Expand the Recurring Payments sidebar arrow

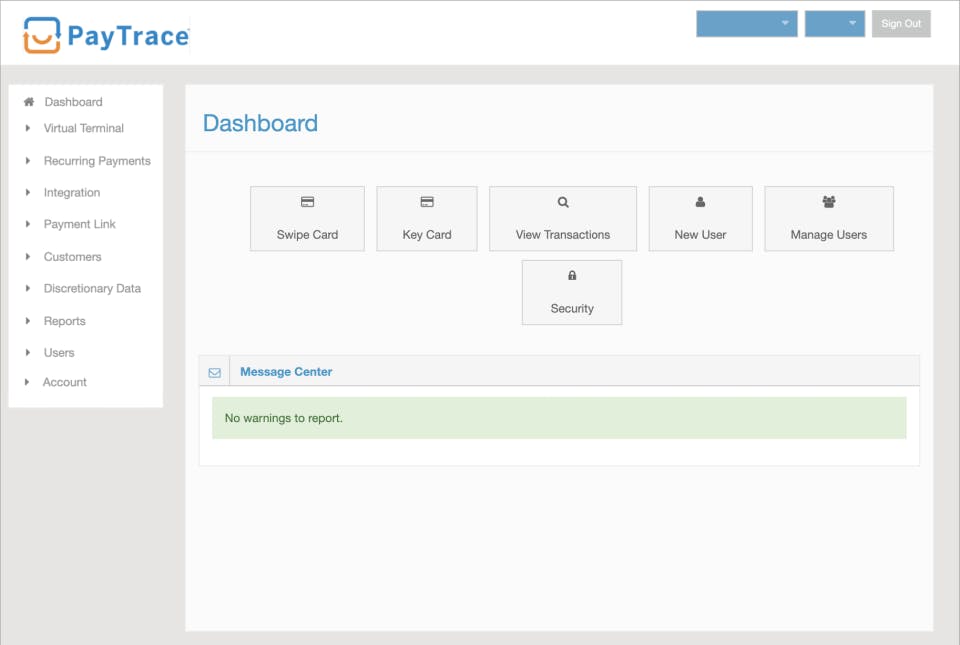tap(29, 161)
